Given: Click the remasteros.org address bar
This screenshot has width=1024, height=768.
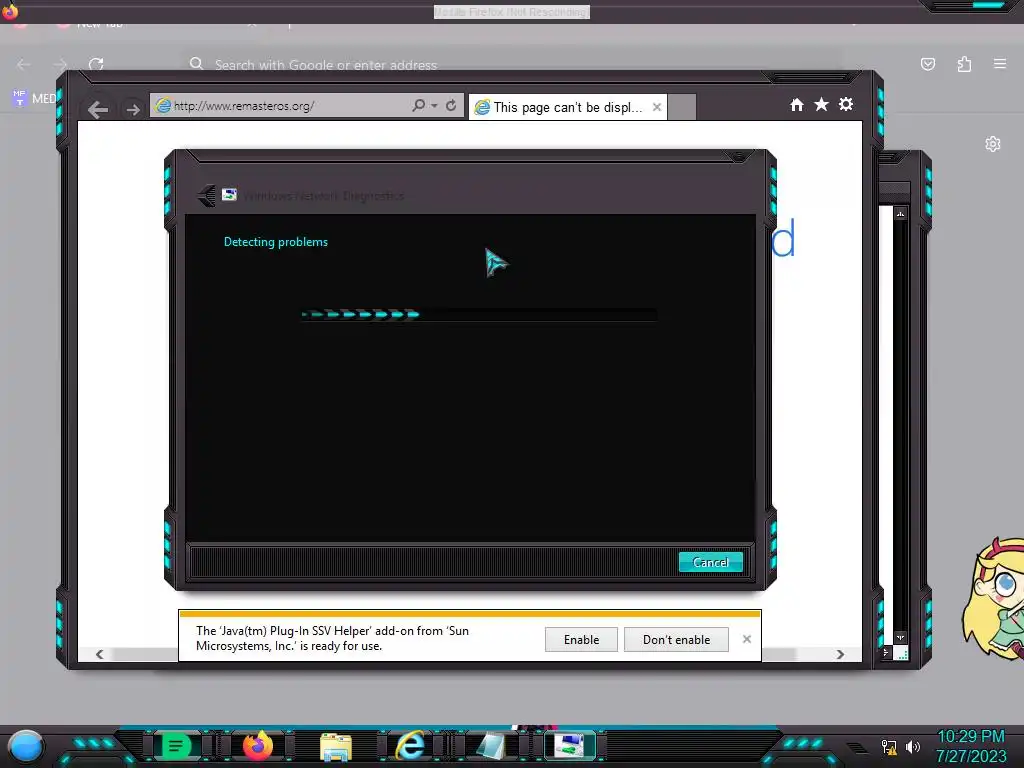Looking at the screenshot, I should 281,106.
